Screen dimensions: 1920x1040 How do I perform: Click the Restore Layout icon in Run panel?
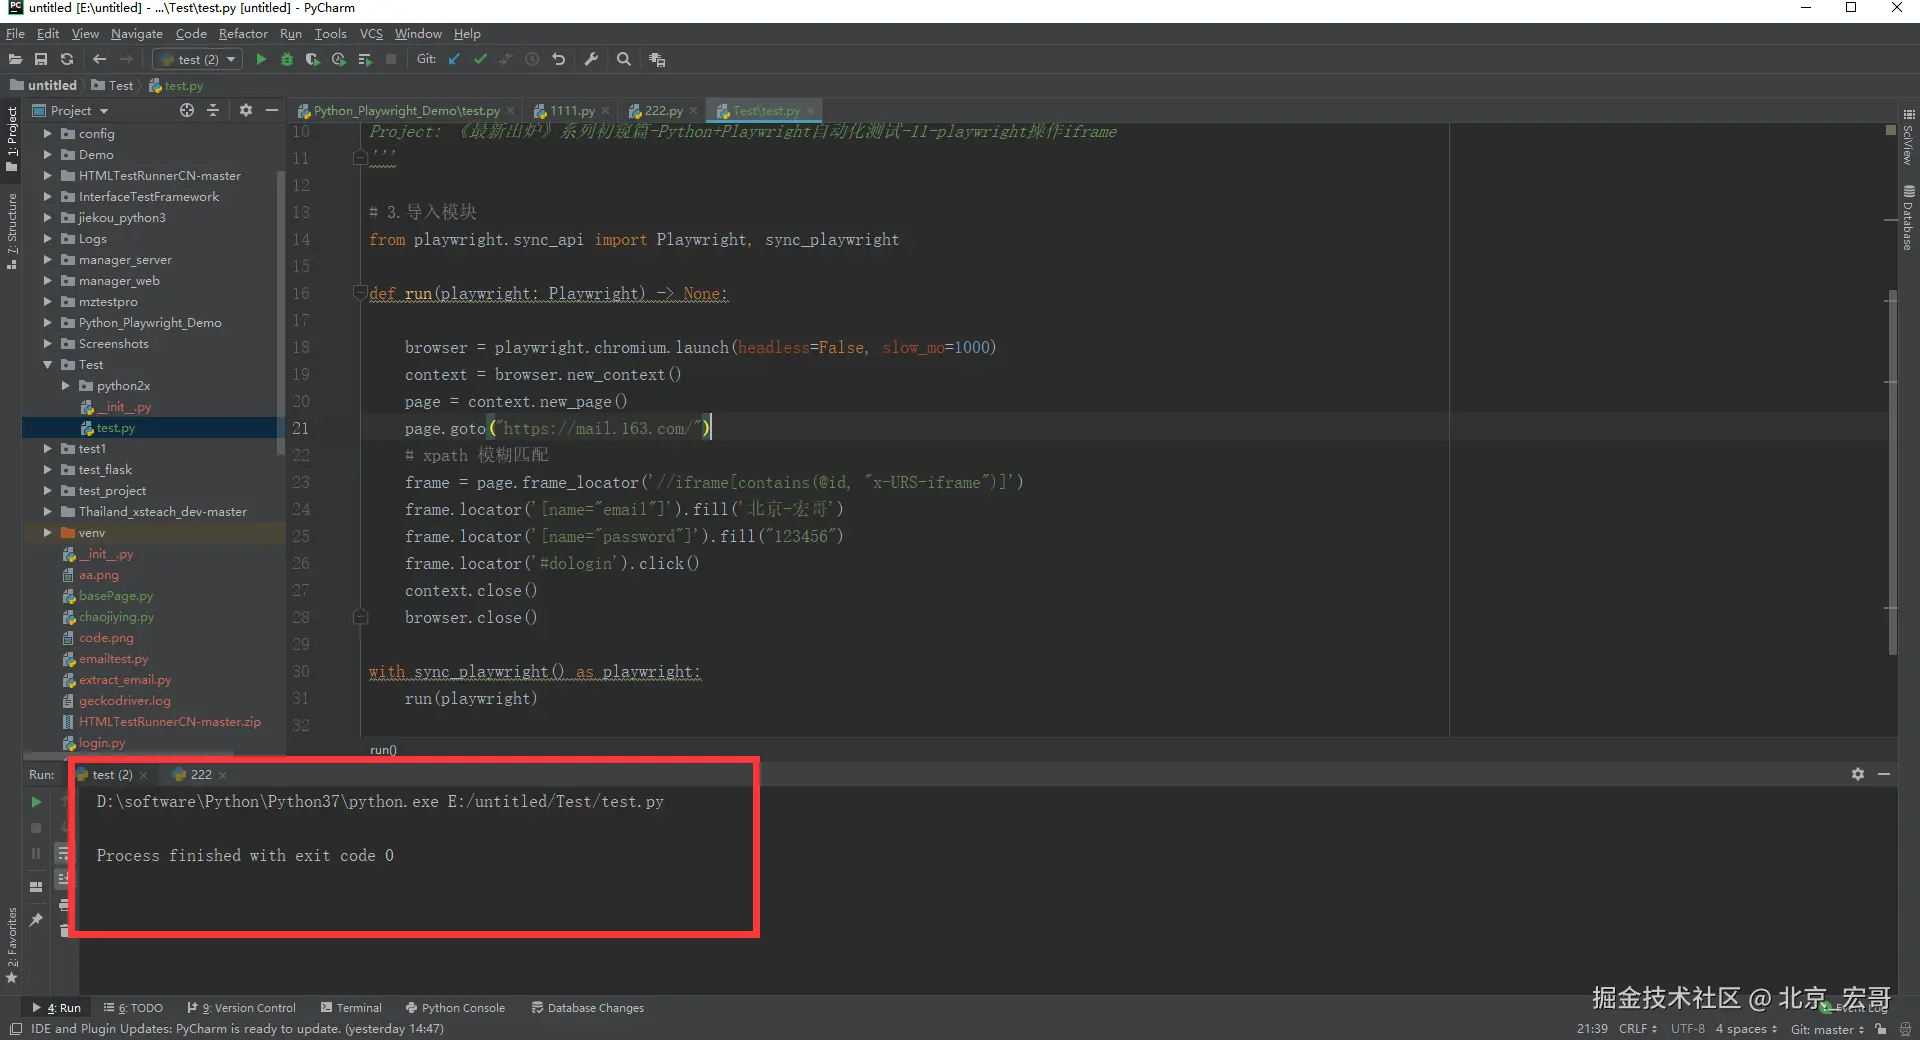click(x=36, y=886)
